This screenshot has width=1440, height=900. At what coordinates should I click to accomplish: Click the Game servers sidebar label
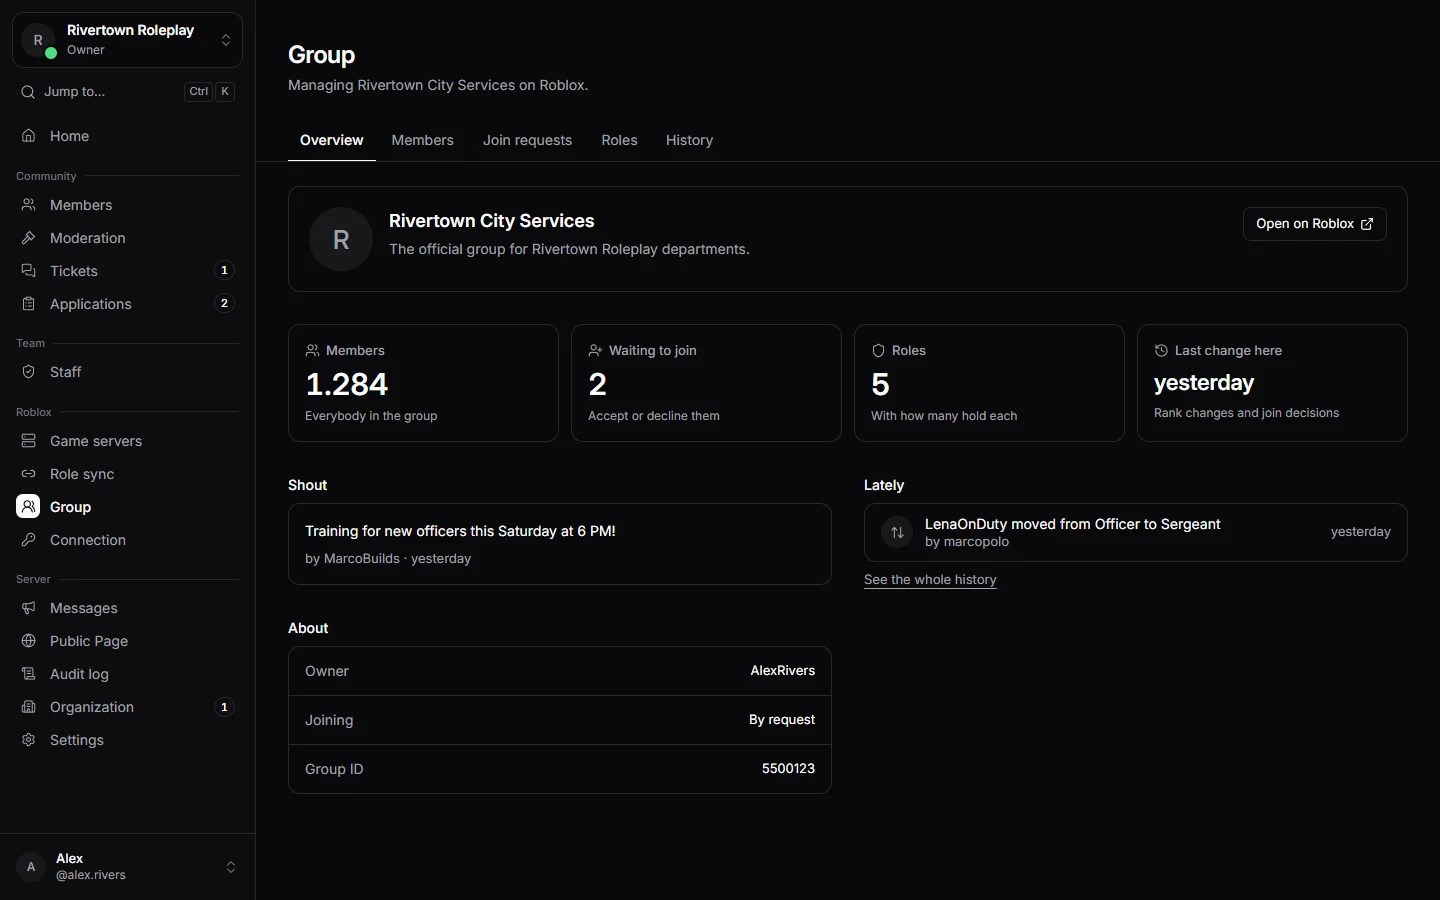pos(96,441)
